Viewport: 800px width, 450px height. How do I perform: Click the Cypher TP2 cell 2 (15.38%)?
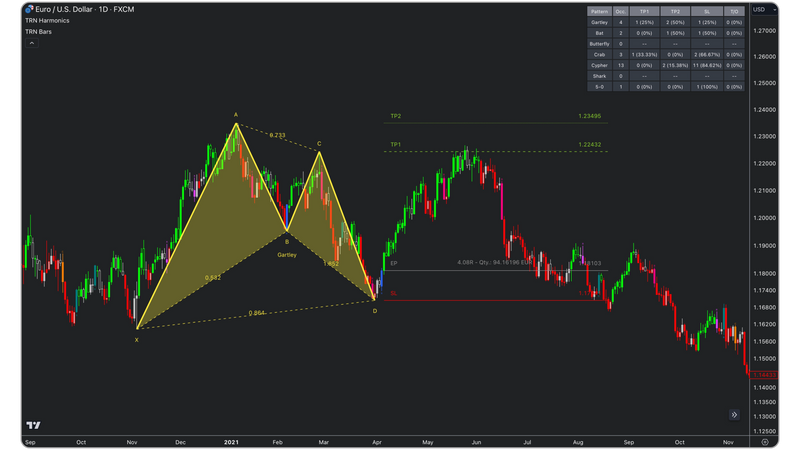676,65
